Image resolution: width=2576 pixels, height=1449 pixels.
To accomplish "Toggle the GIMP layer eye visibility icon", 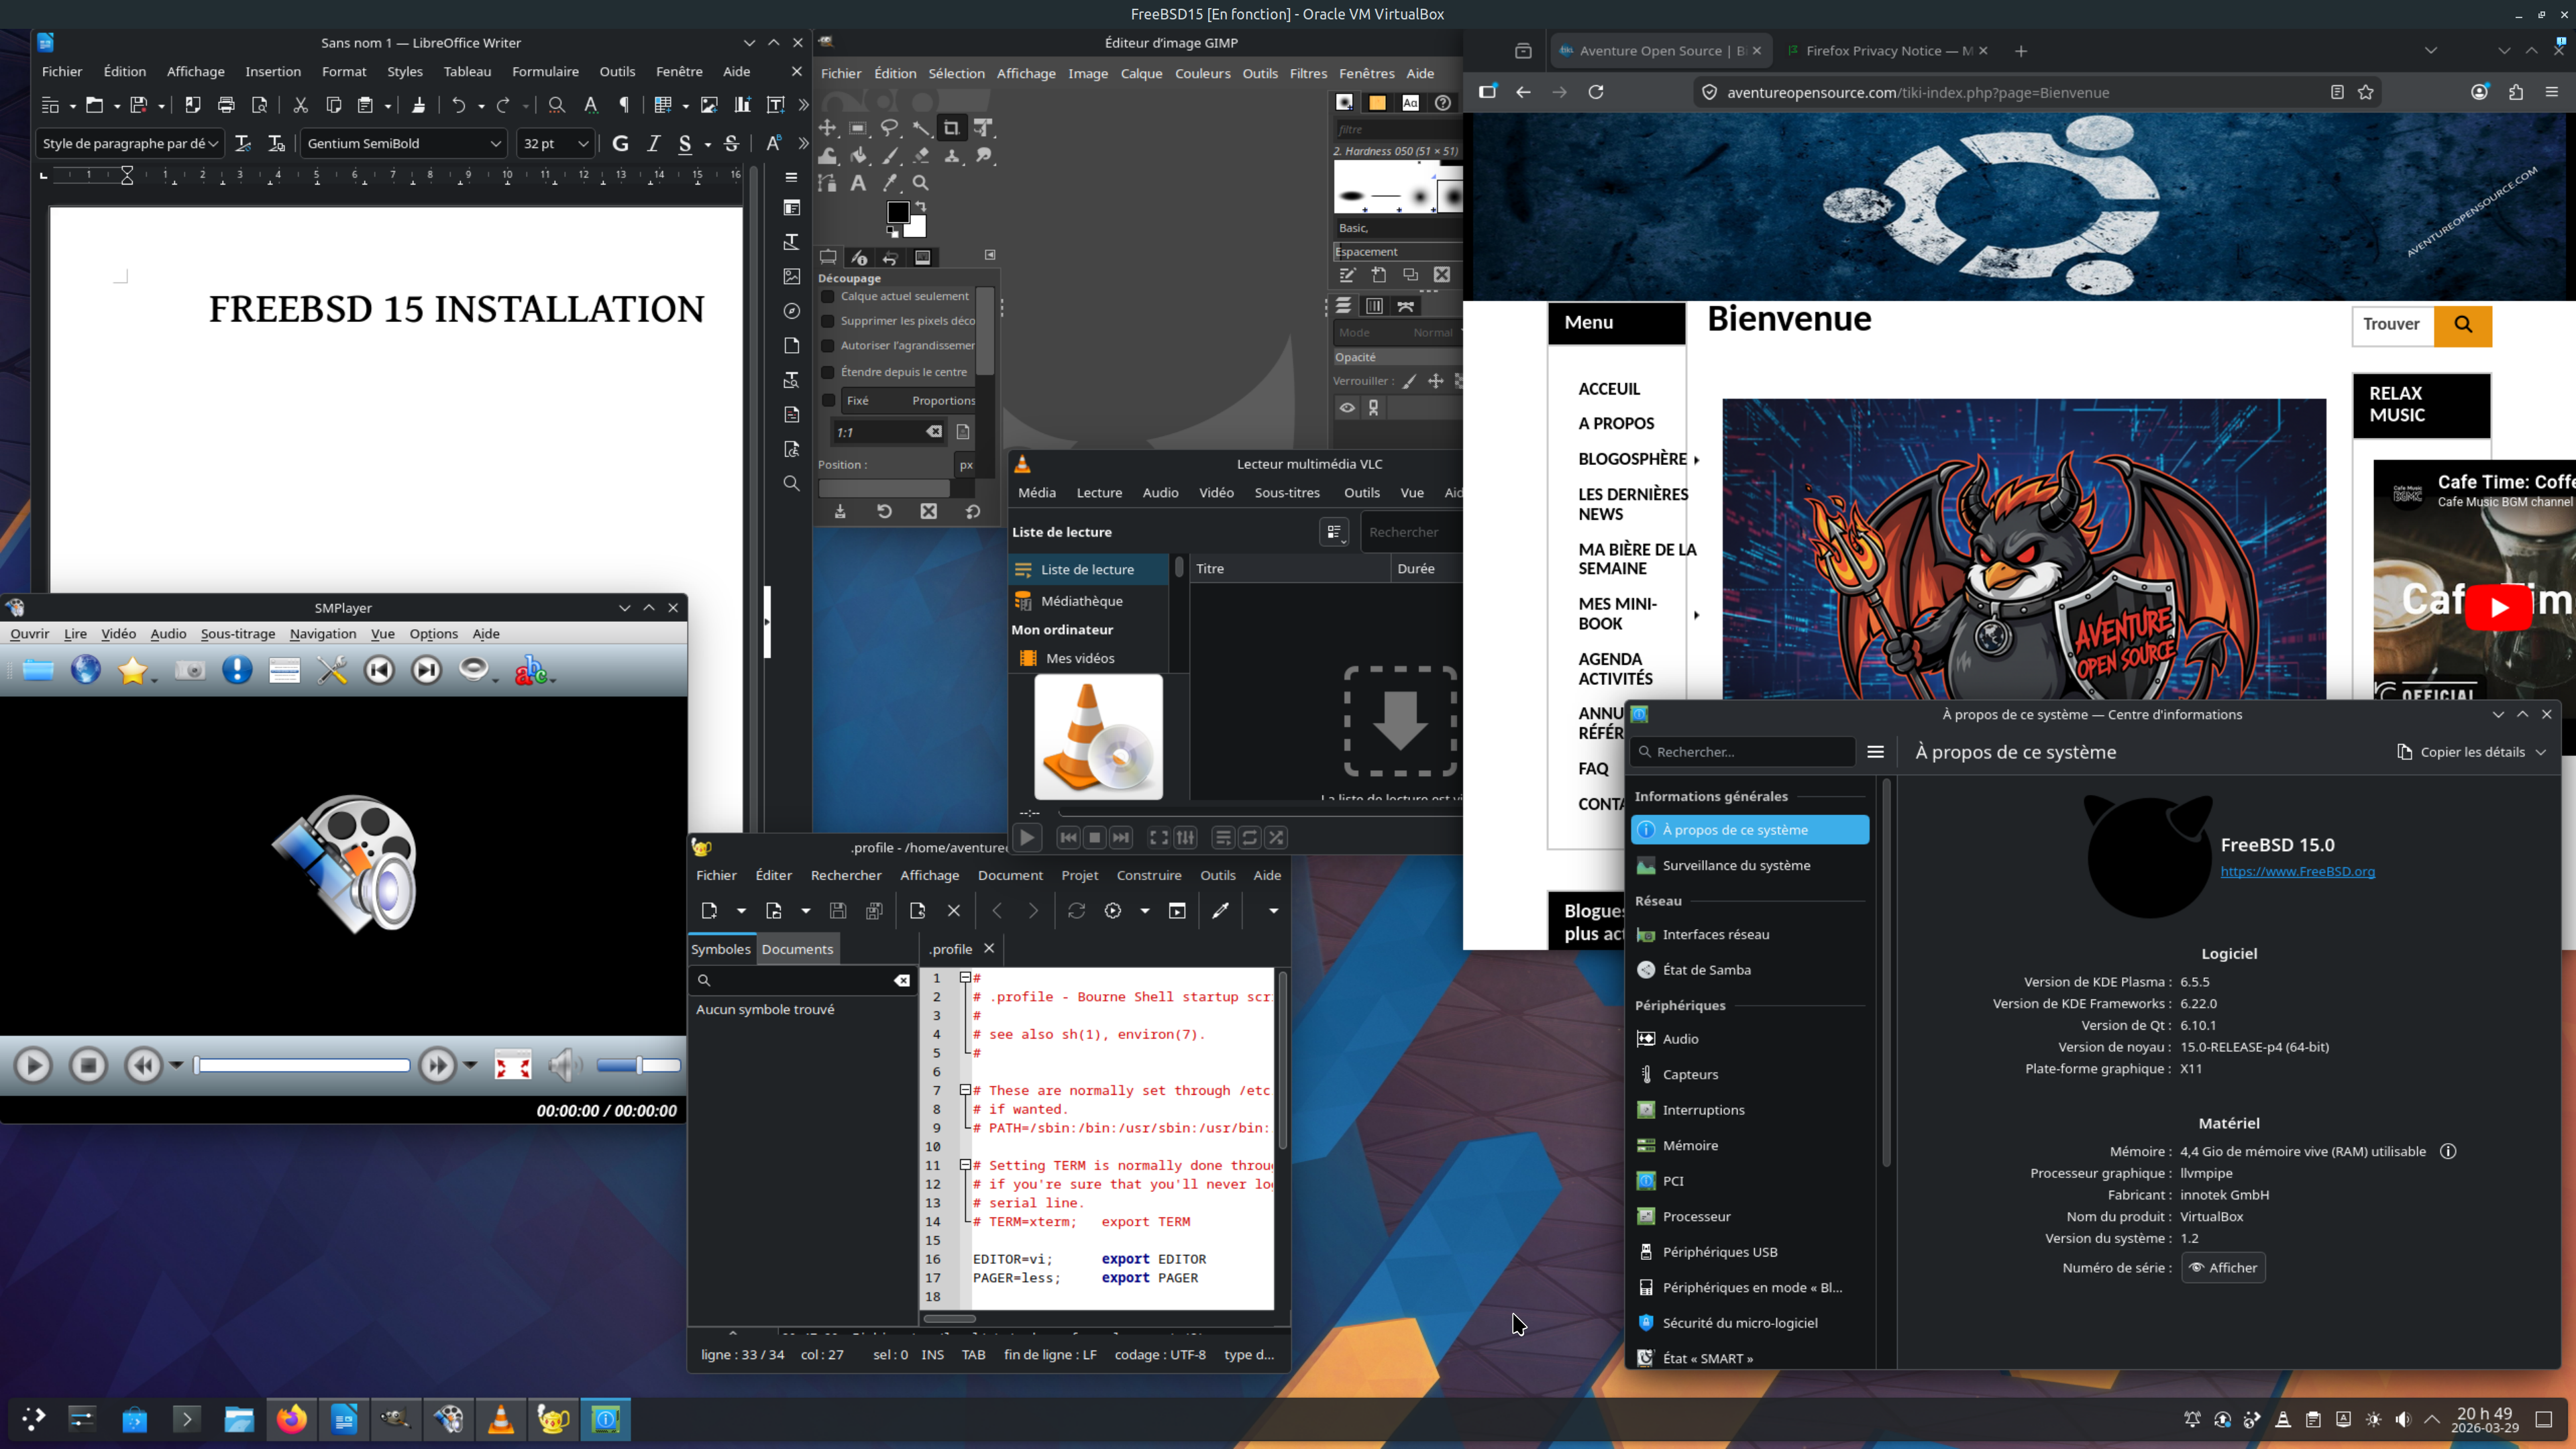I will pyautogui.click(x=1347, y=408).
